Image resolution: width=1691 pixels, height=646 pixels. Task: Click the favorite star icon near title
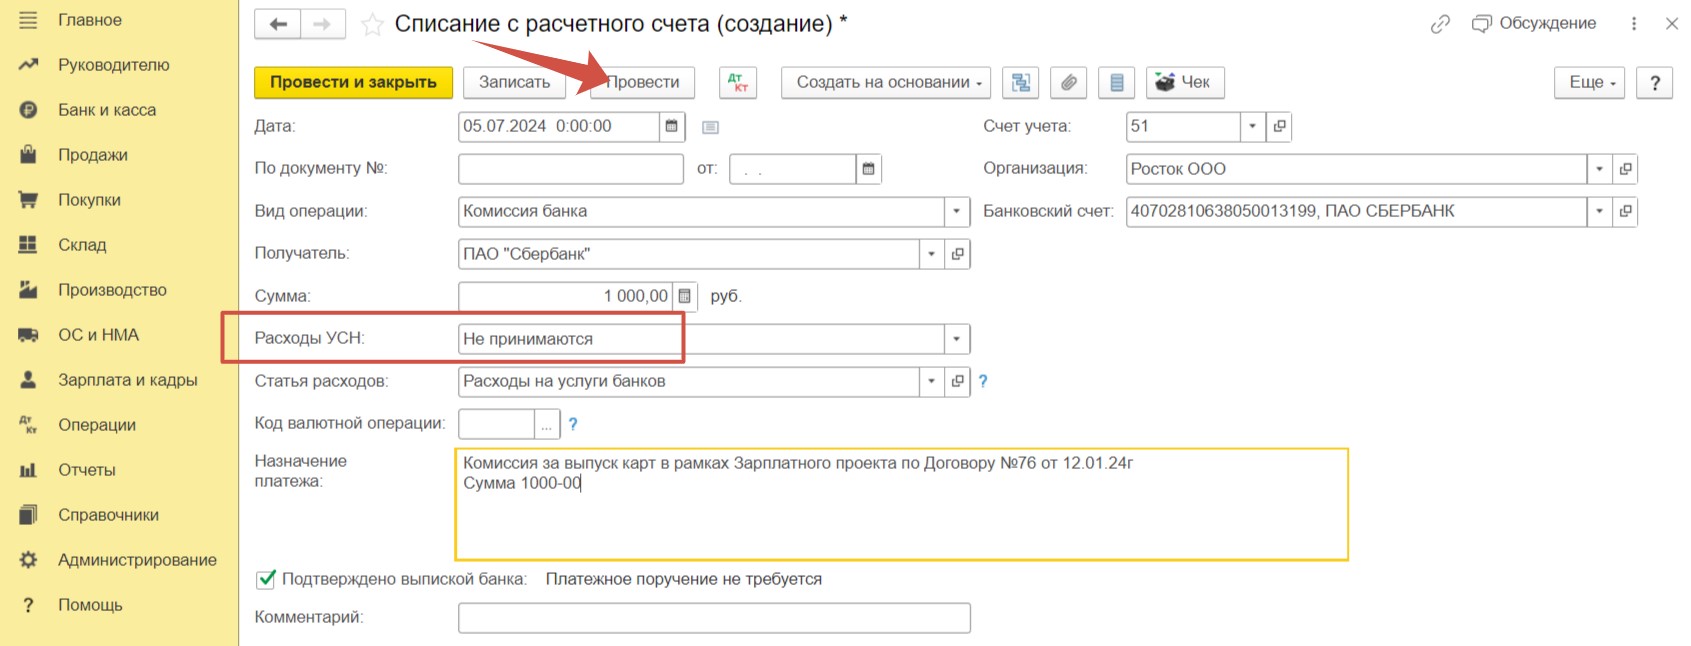pyautogui.click(x=372, y=25)
